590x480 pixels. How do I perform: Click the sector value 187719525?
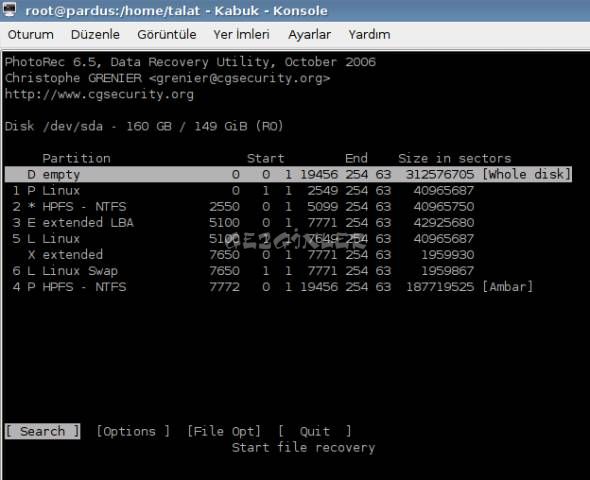point(440,287)
